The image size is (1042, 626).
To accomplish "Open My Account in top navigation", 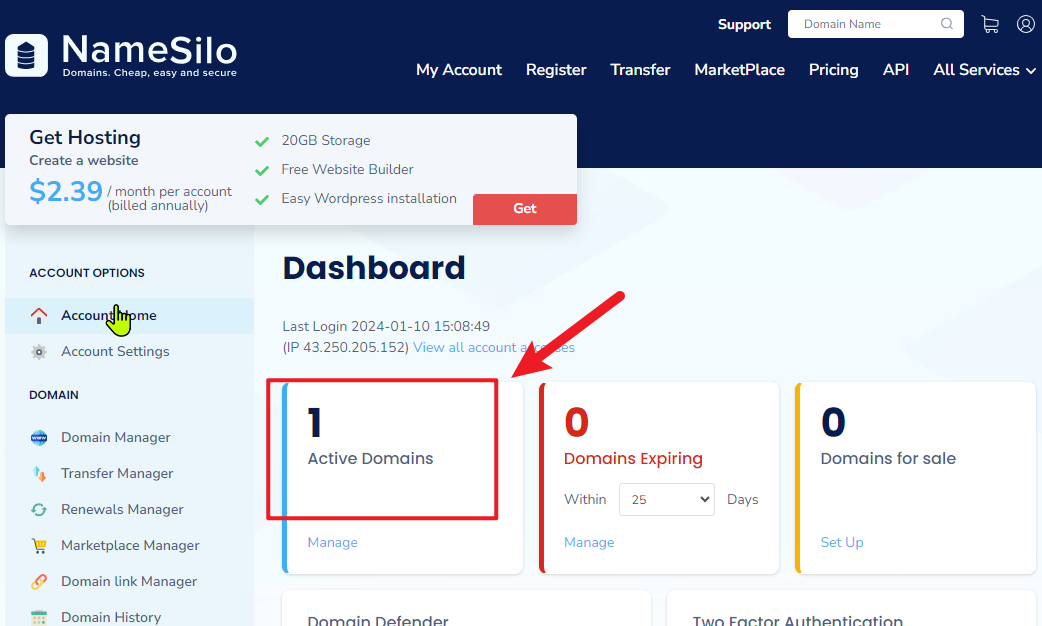I will 459,70.
